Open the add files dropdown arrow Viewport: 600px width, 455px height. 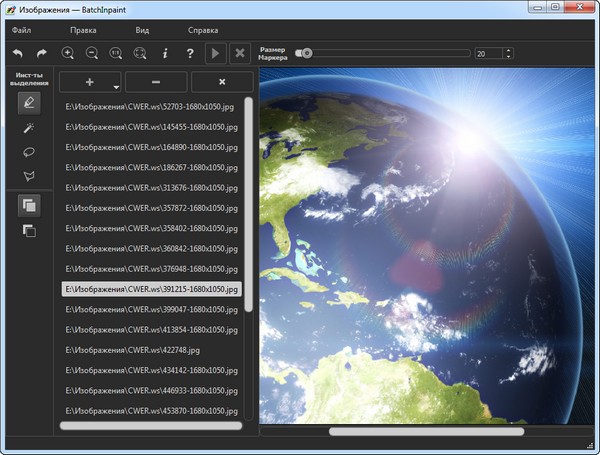tap(116, 87)
